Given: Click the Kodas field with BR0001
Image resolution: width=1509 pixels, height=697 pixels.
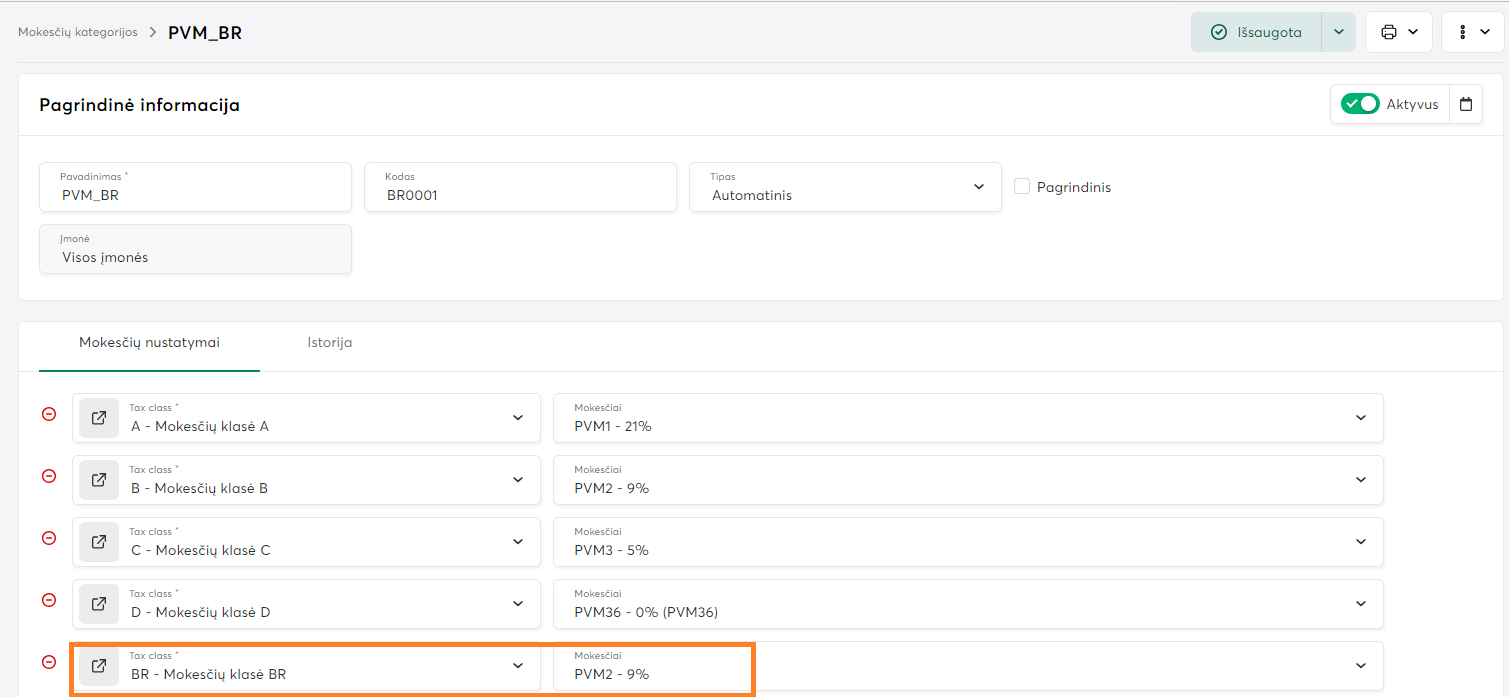Looking at the screenshot, I should point(520,188).
